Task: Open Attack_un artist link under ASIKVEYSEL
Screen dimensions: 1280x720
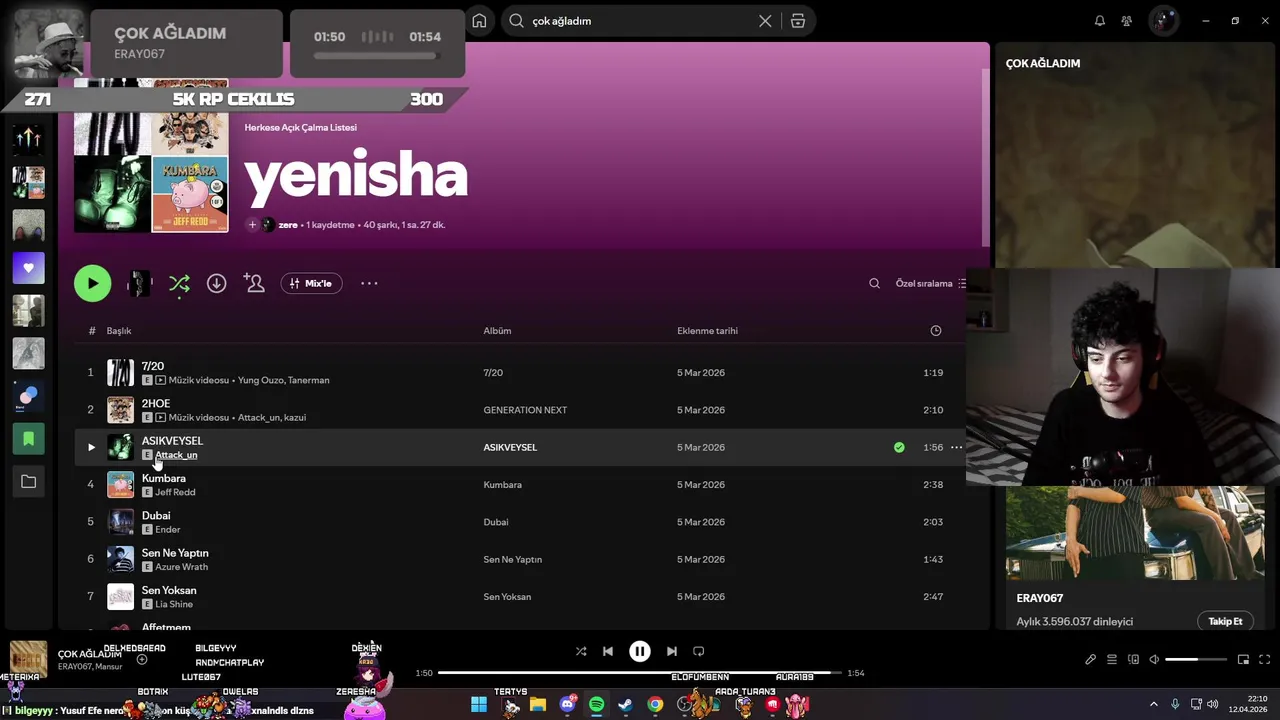Action: pos(176,455)
